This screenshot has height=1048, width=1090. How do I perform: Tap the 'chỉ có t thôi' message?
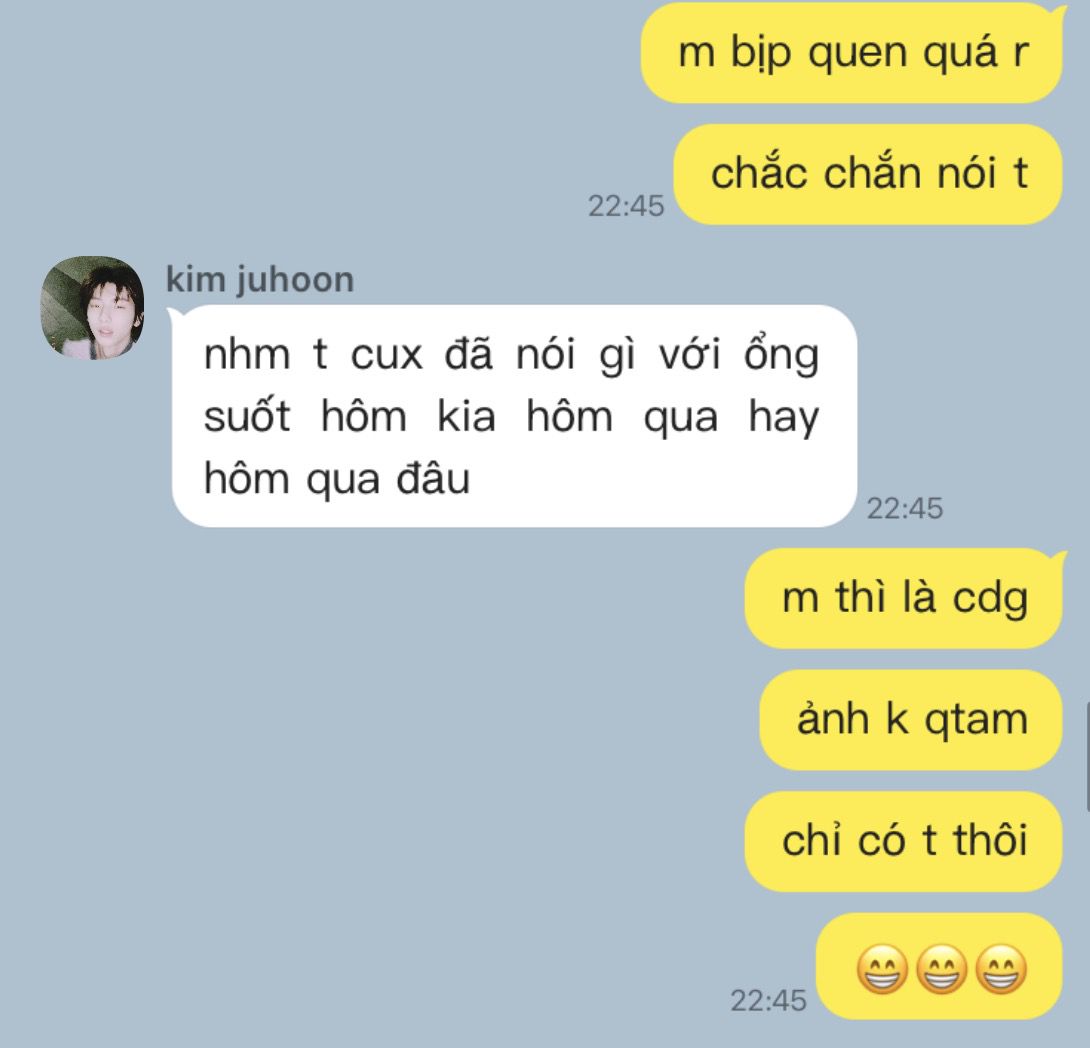(x=904, y=841)
